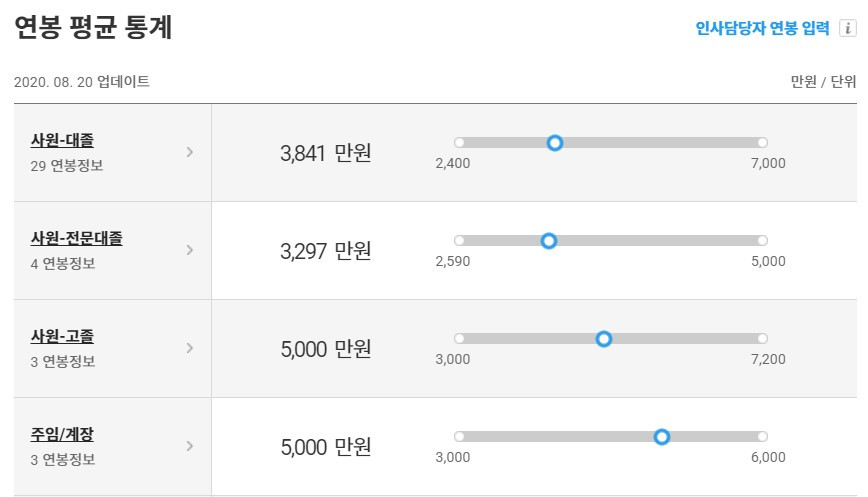Expand the 사원-대졸 row with its chevron
The height and width of the screenshot is (497, 868).
tap(190, 152)
